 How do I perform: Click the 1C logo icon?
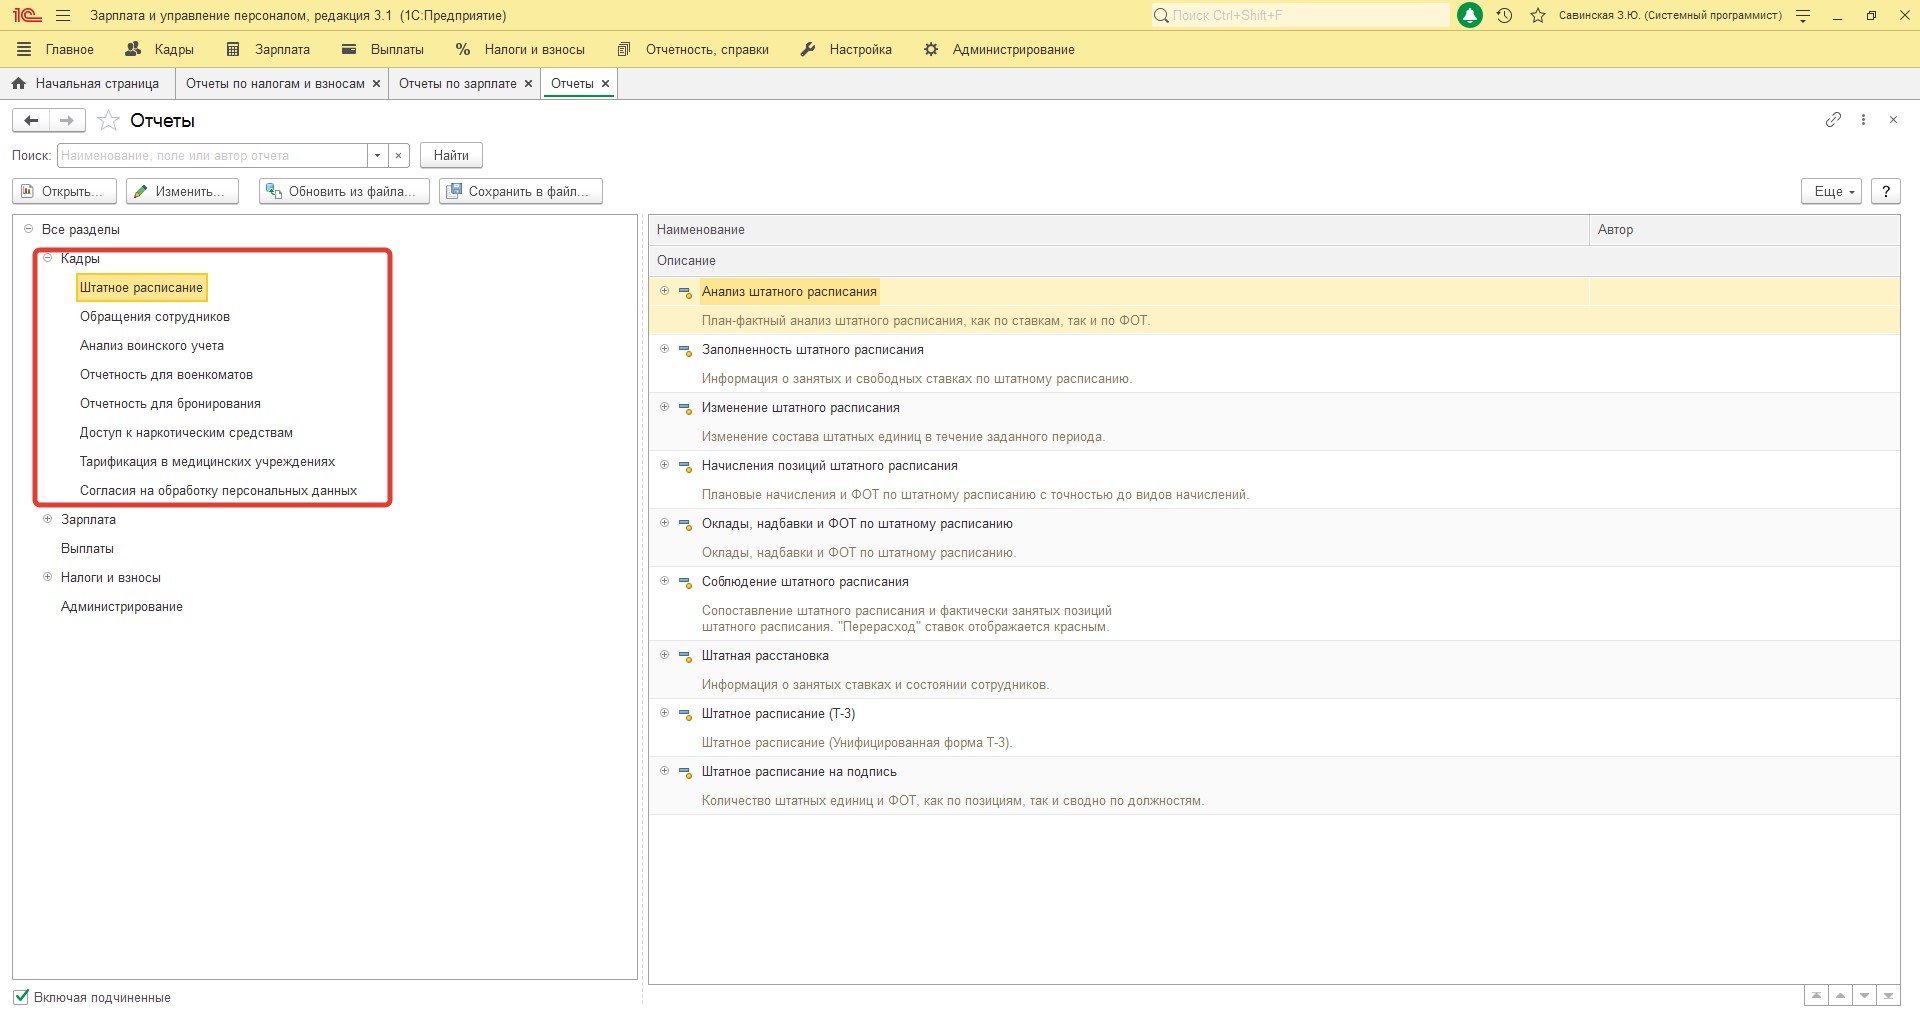click(x=27, y=15)
